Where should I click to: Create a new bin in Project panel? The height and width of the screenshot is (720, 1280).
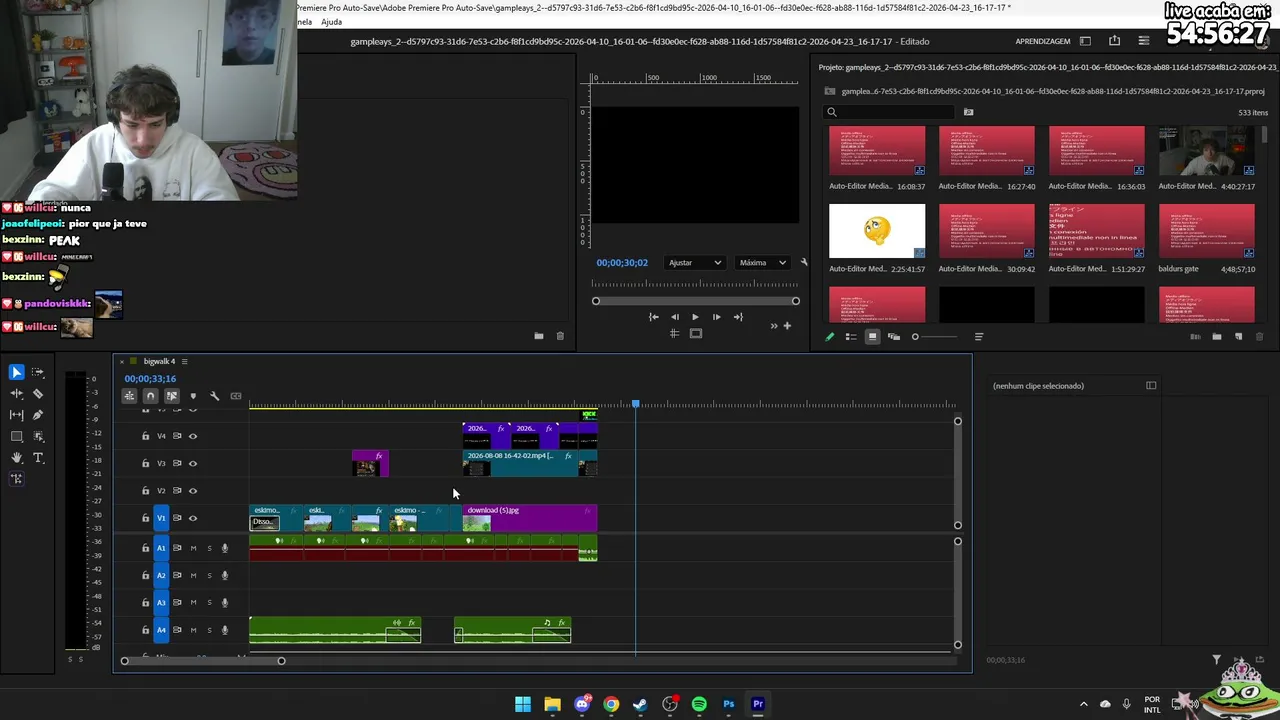tap(1217, 337)
